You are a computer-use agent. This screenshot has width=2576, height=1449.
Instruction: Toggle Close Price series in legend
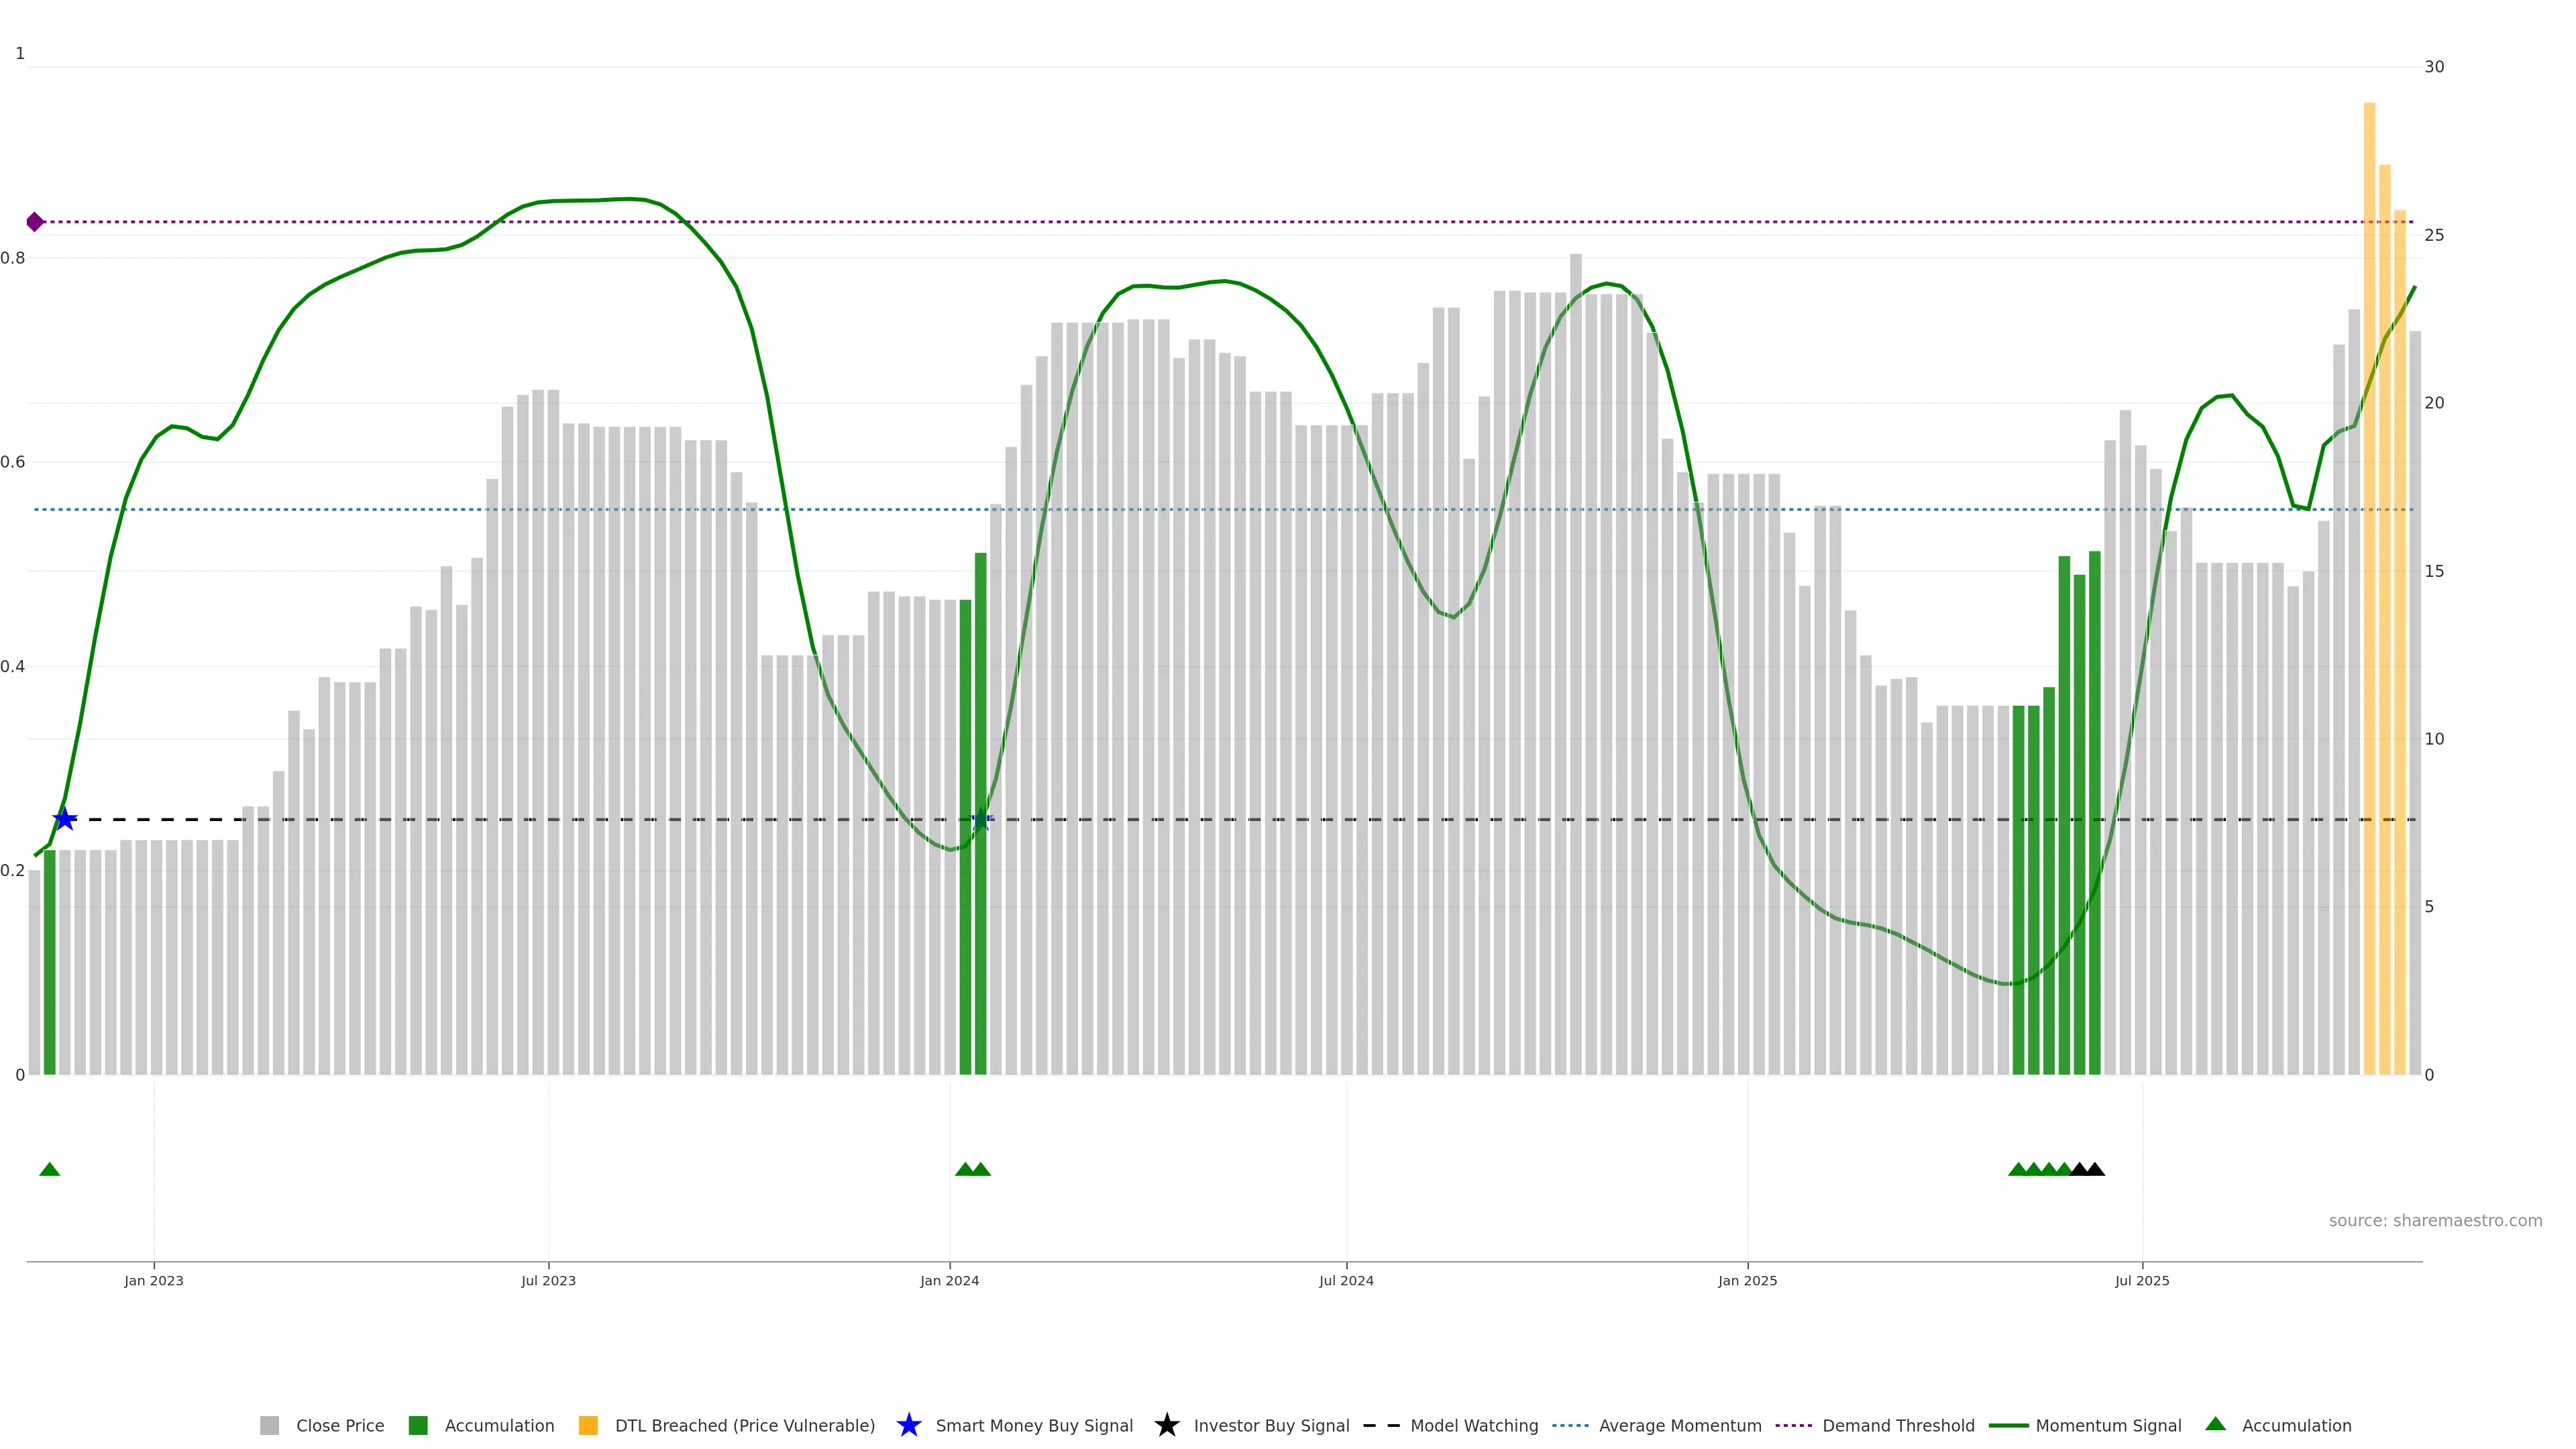340,1425
